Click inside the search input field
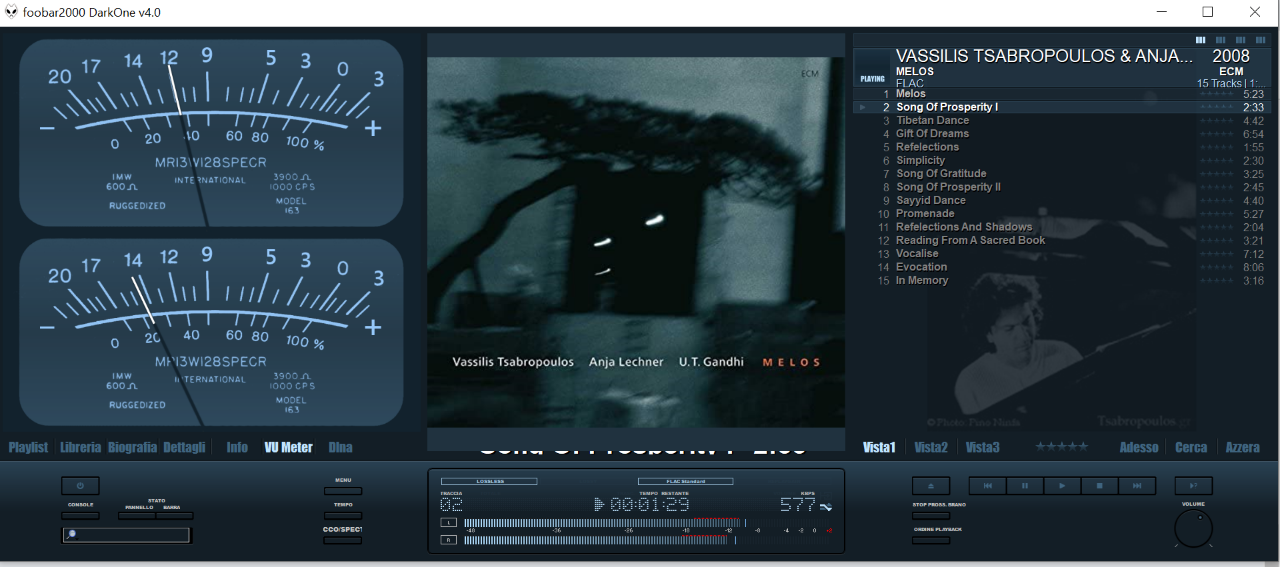1280x567 pixels. tap(126, 535)
